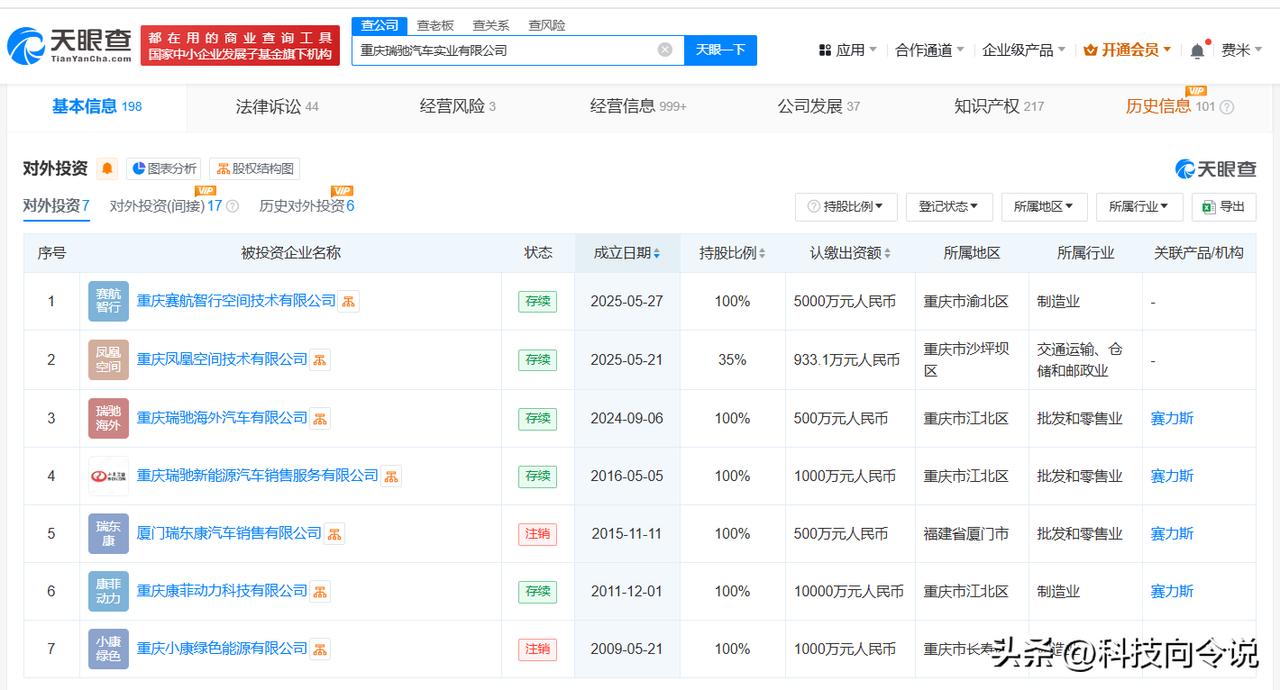1280x690 pixels.
Task: Switch to 经营信息 tab
Action: tap(638, 106)
